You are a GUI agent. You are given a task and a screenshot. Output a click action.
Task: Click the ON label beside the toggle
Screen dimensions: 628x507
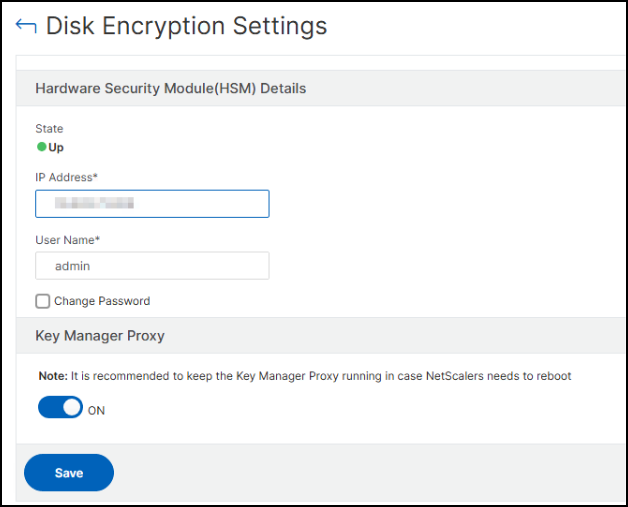(x=96, y=410)
